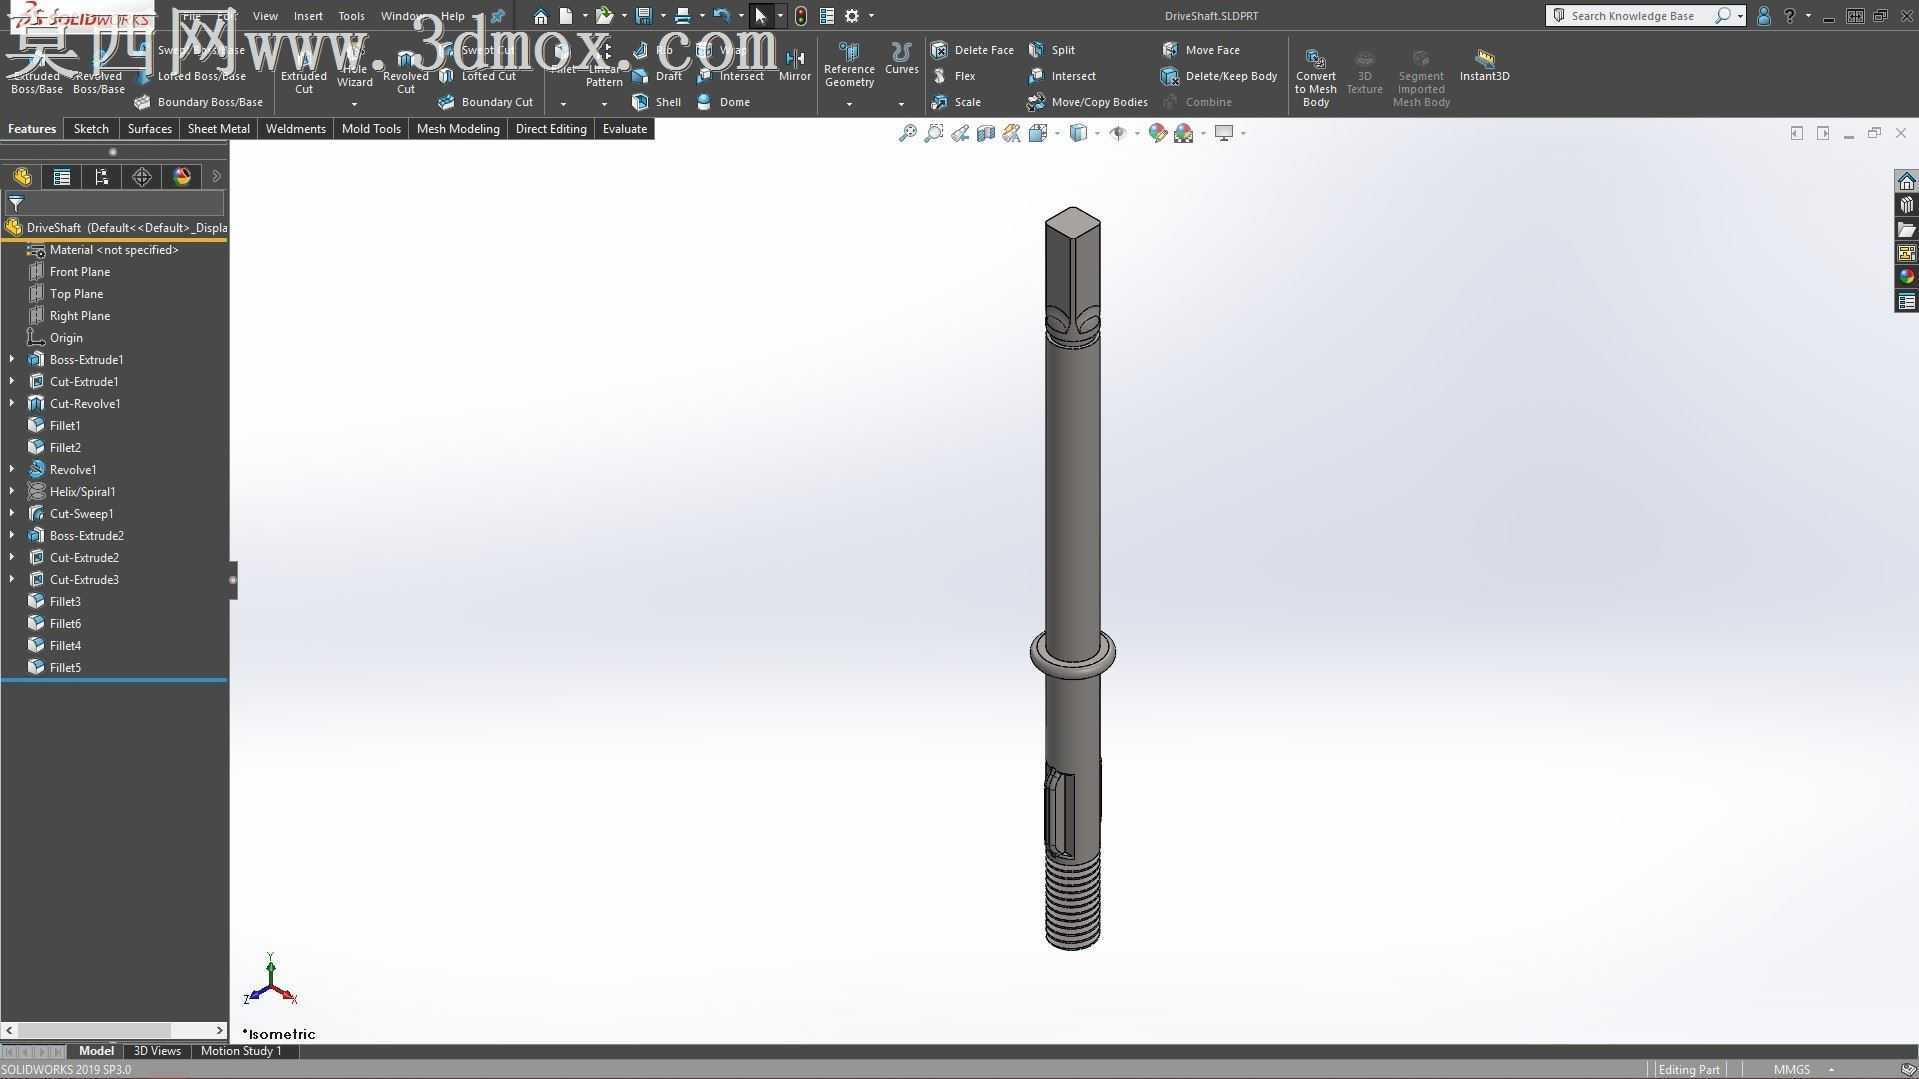
Task: Expand the manager tabs arrow
Action: click(x=217, y=177)
